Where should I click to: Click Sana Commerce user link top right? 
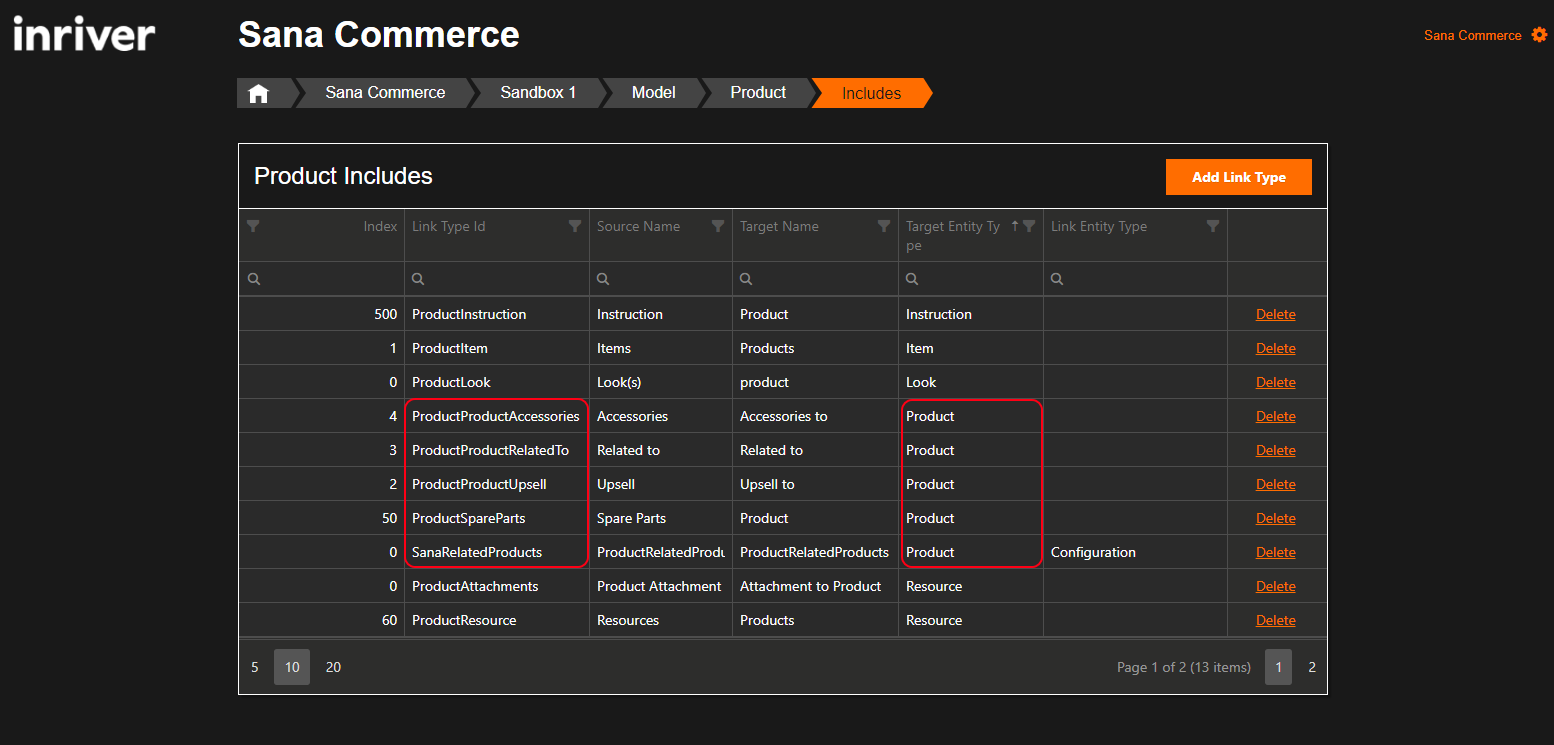pos(1473,35)
